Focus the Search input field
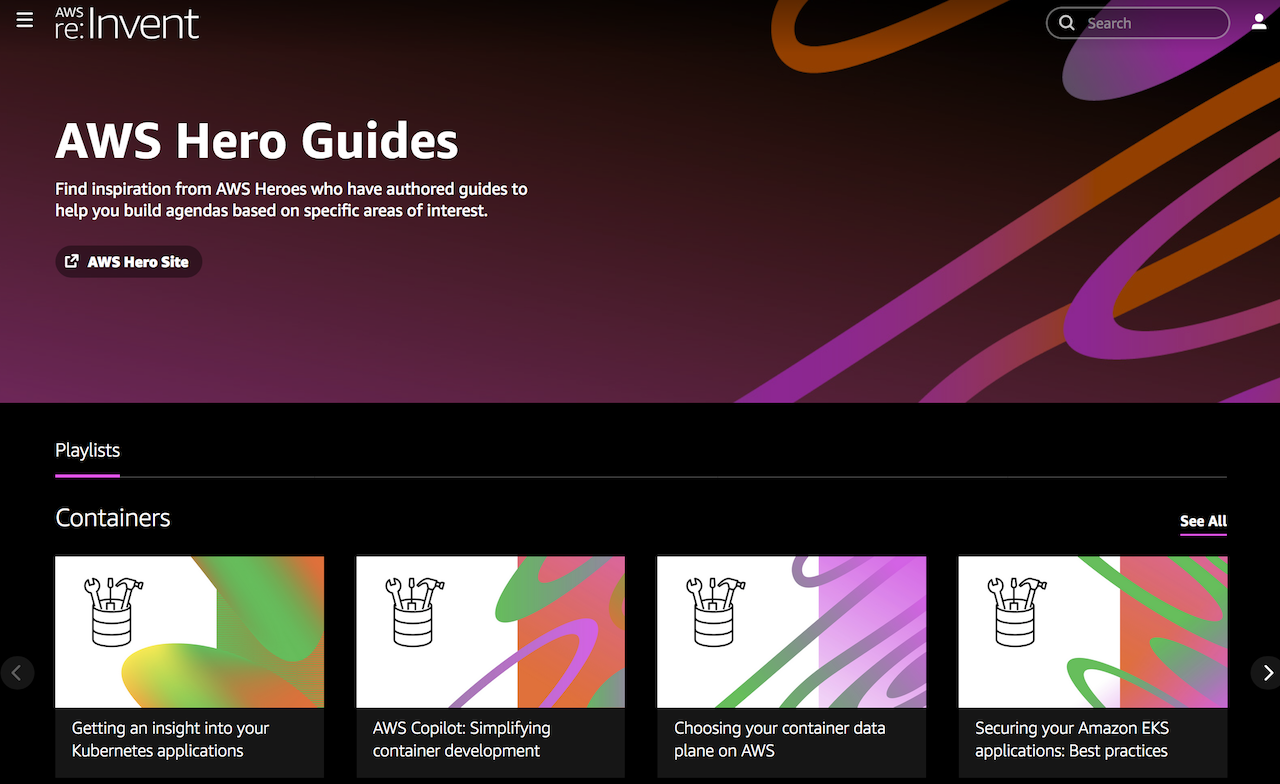 (1138, 23)
